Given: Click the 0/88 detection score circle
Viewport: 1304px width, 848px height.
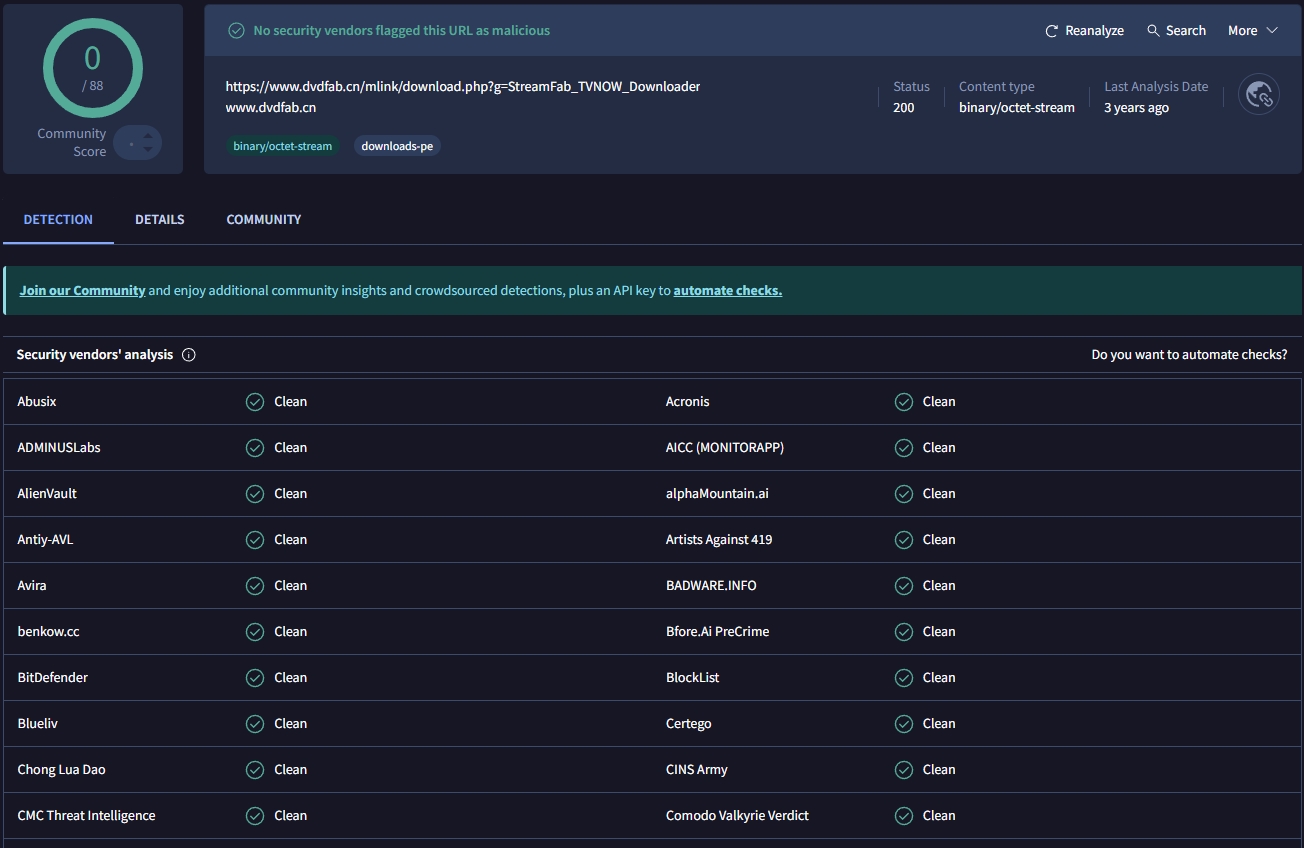Looking at the screenshot, I should pos(93,68).
